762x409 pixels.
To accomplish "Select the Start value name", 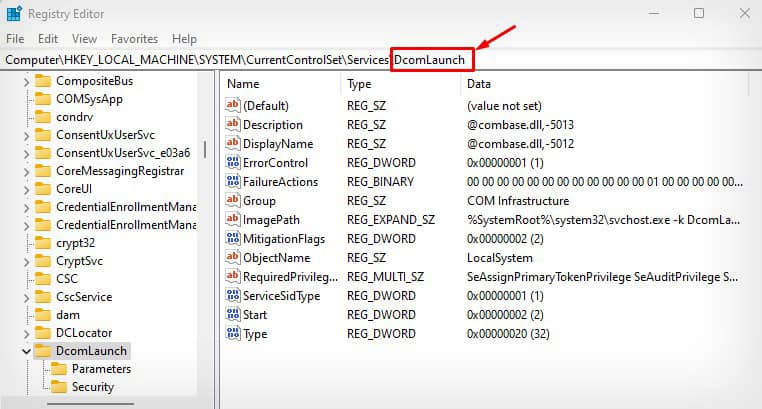I will 255,315.
